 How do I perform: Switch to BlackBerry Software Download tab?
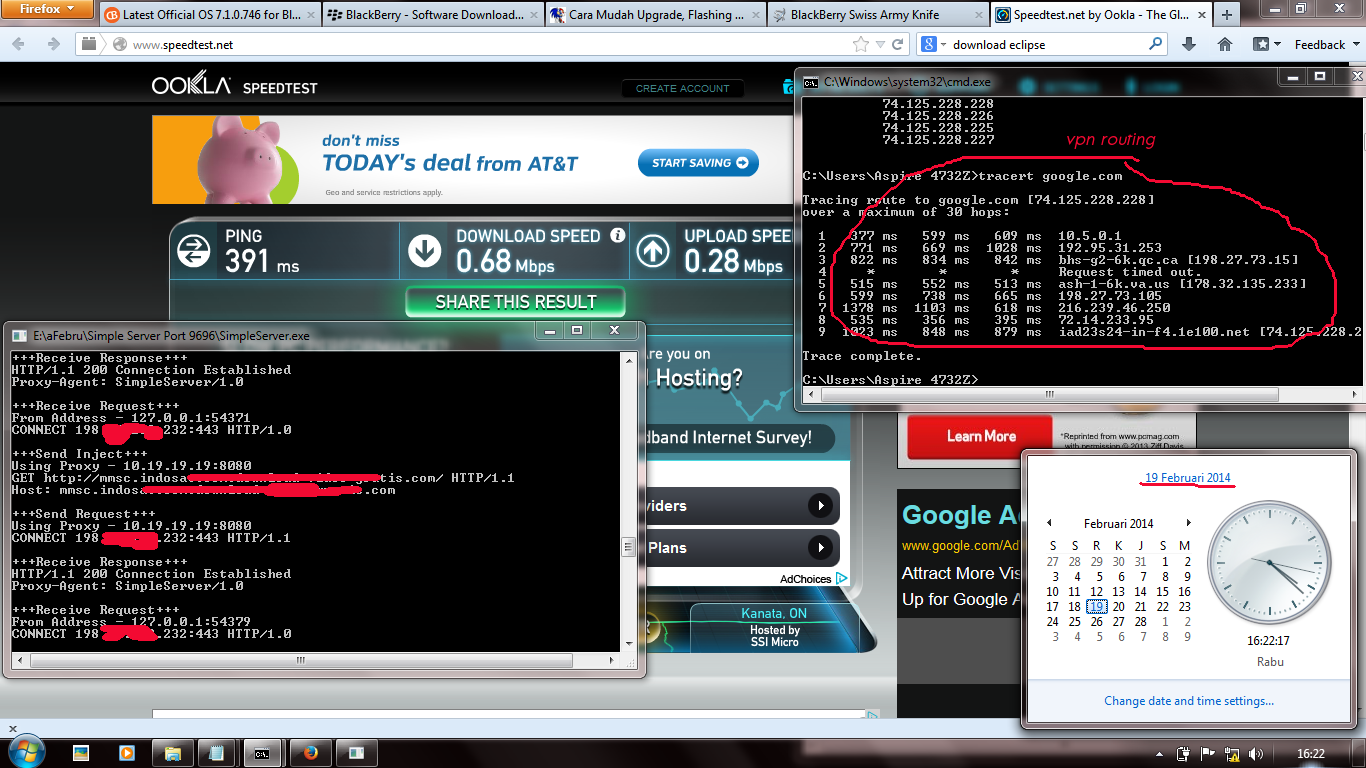tap(434, 15)
